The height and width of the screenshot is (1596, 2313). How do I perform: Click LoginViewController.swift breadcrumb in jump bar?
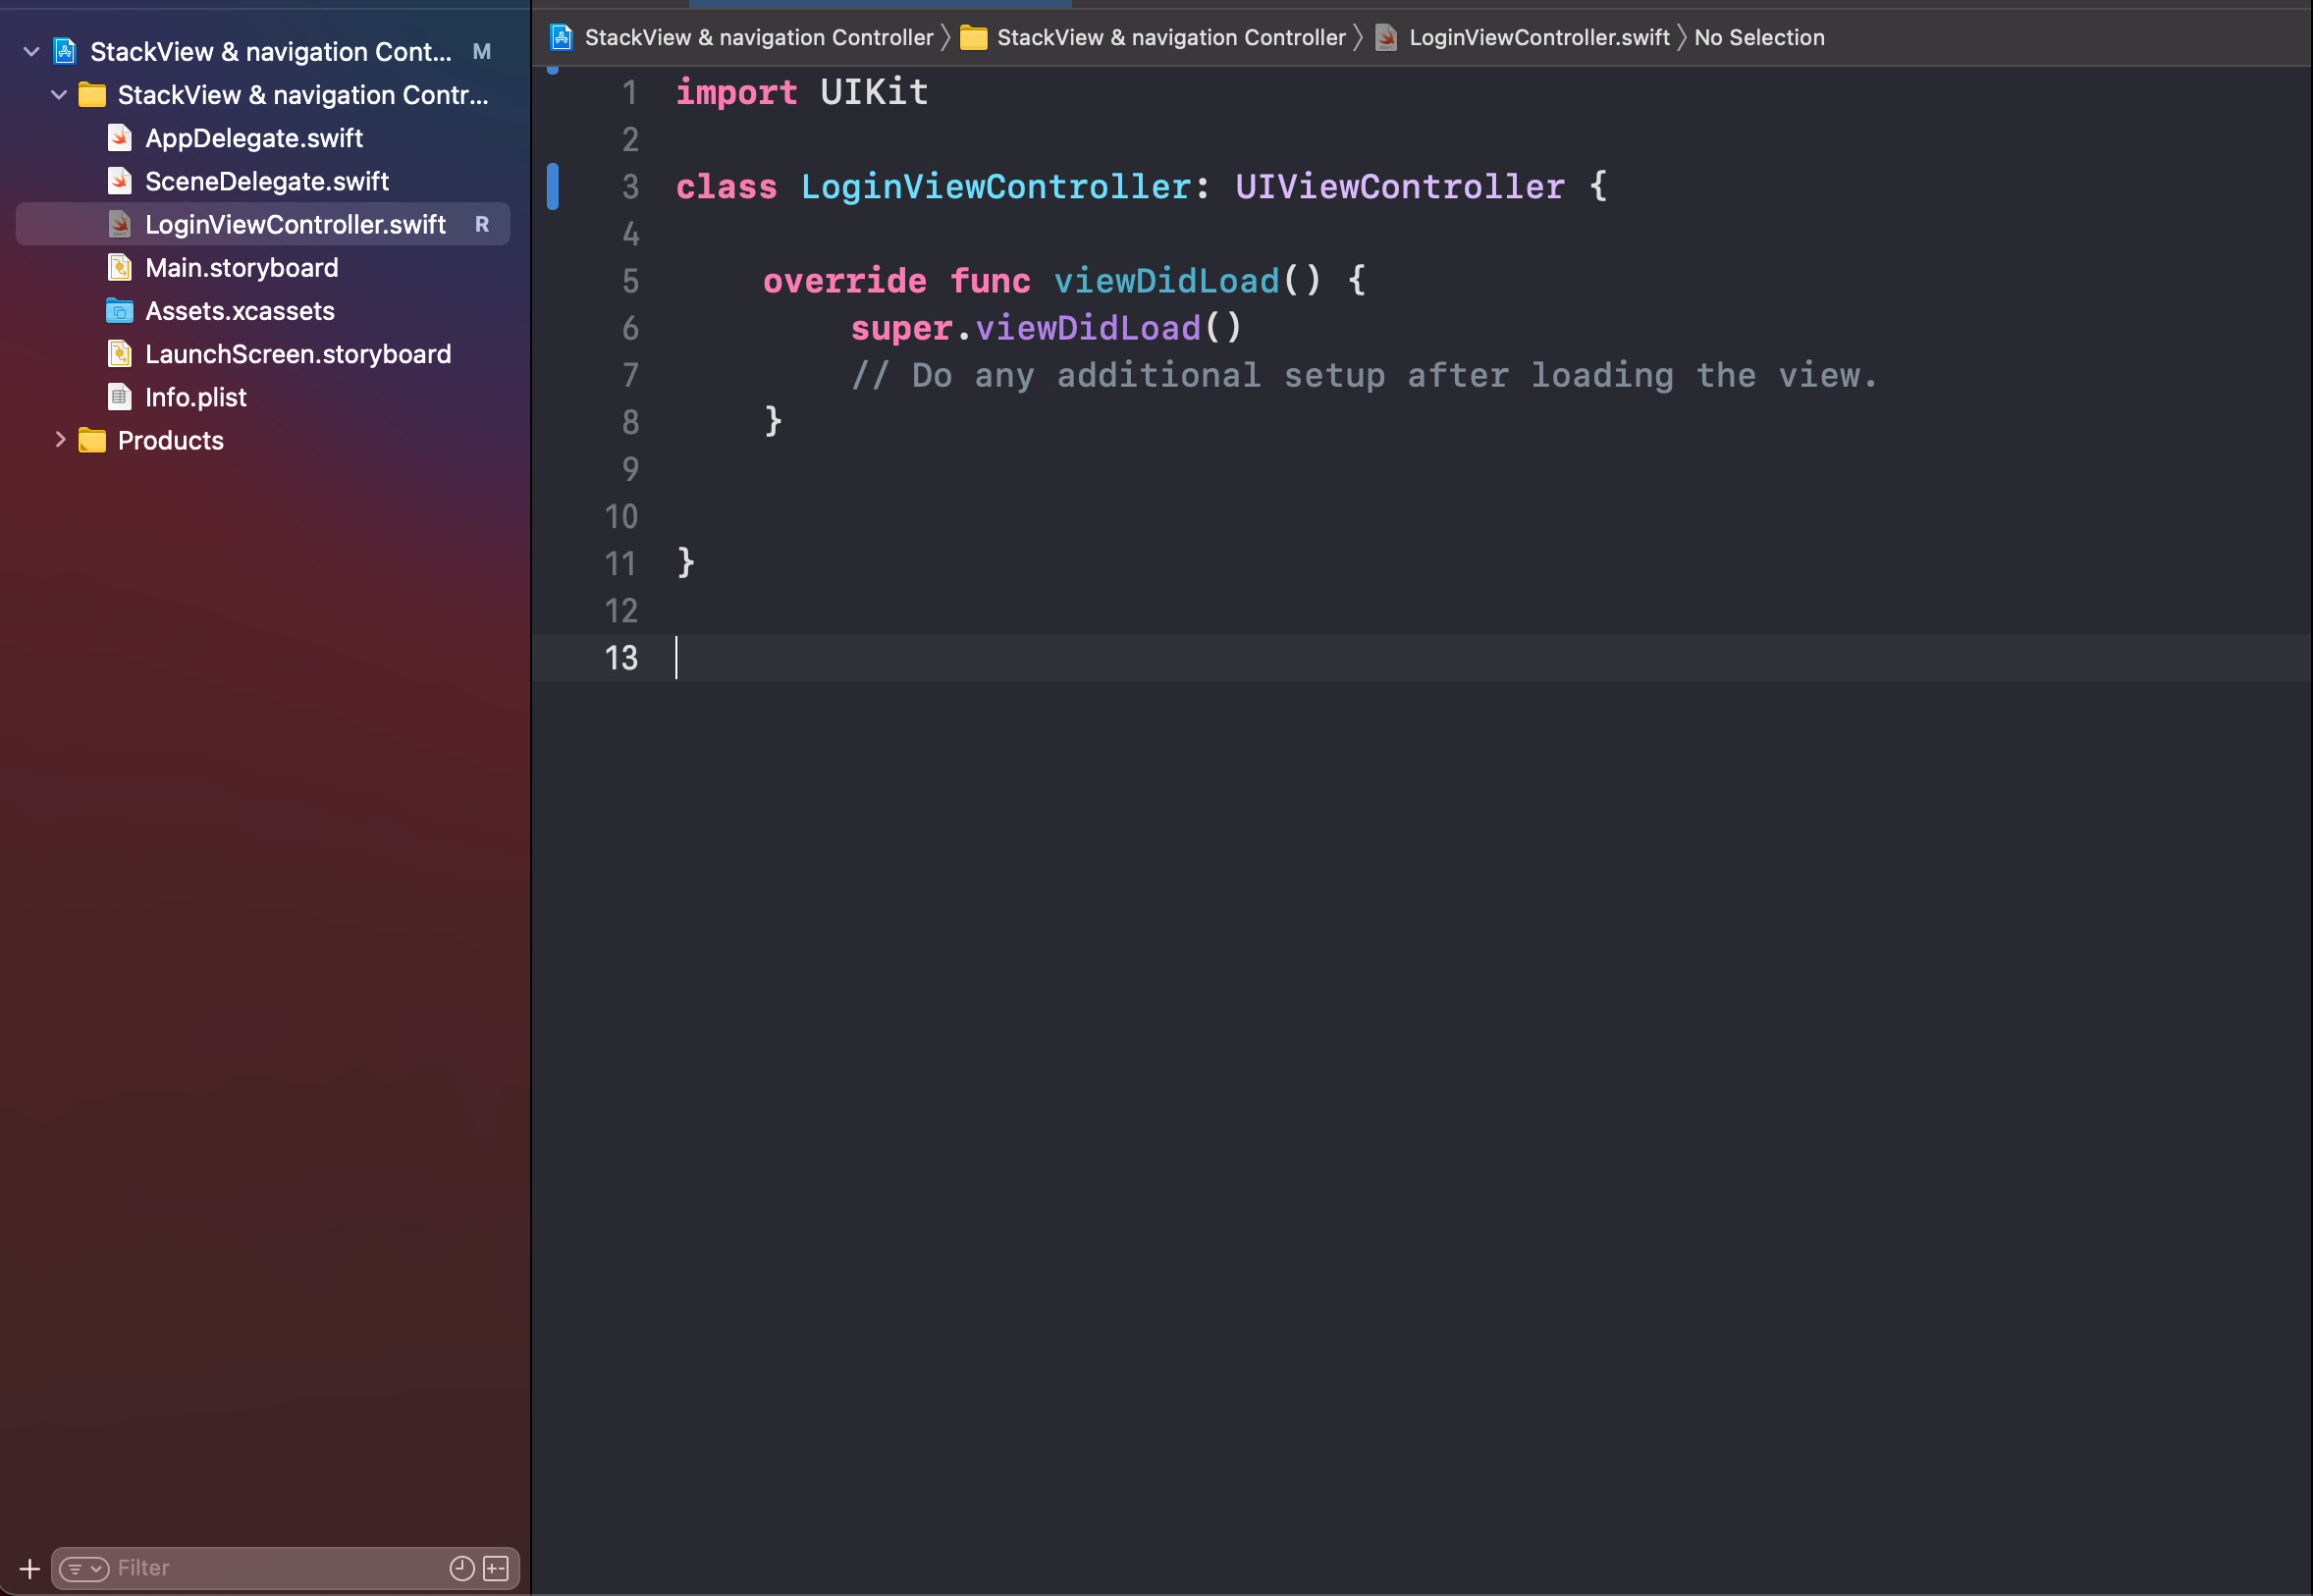coord(1539,38)
